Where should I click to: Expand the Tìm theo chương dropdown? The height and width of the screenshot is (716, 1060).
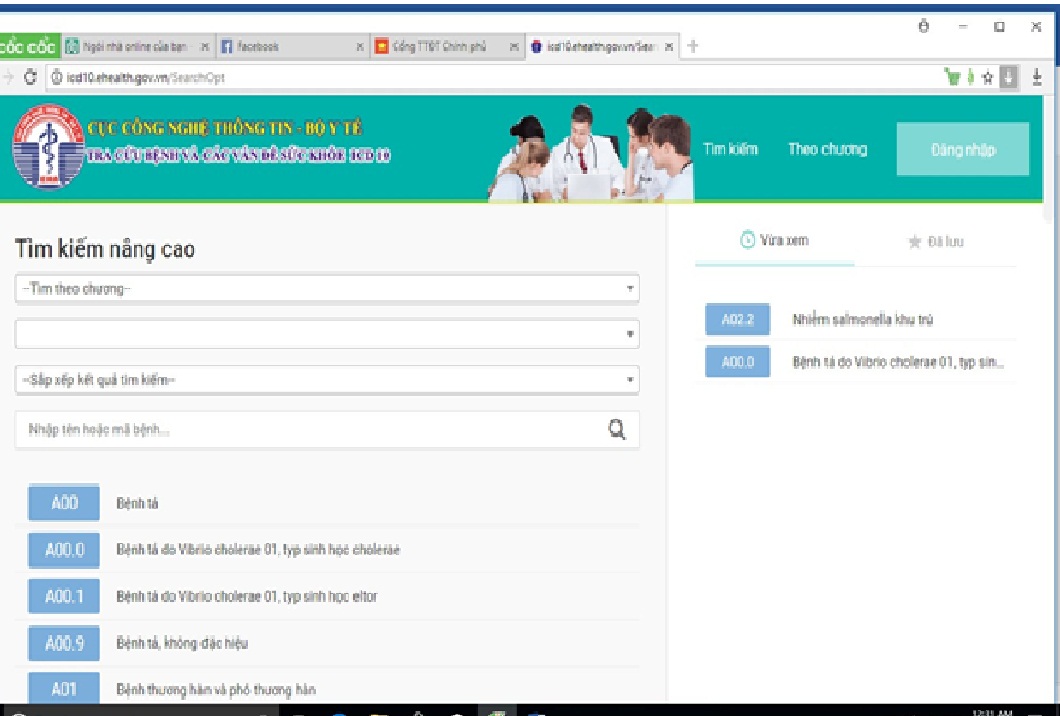click(x=327, y=289)
